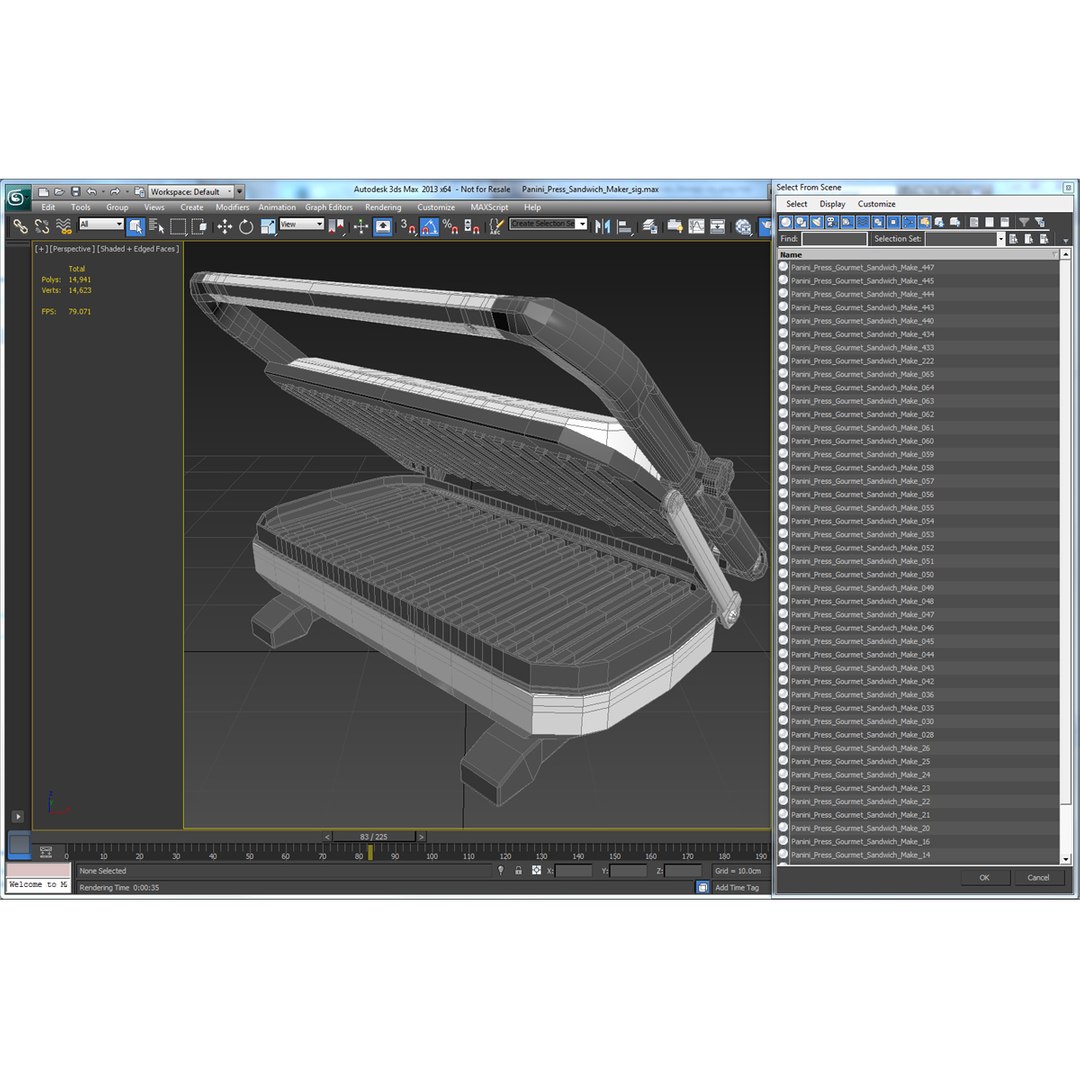The image size is (1080, 1080).
Task: Select the Select and Link tool
Action: tap(21, 226)
